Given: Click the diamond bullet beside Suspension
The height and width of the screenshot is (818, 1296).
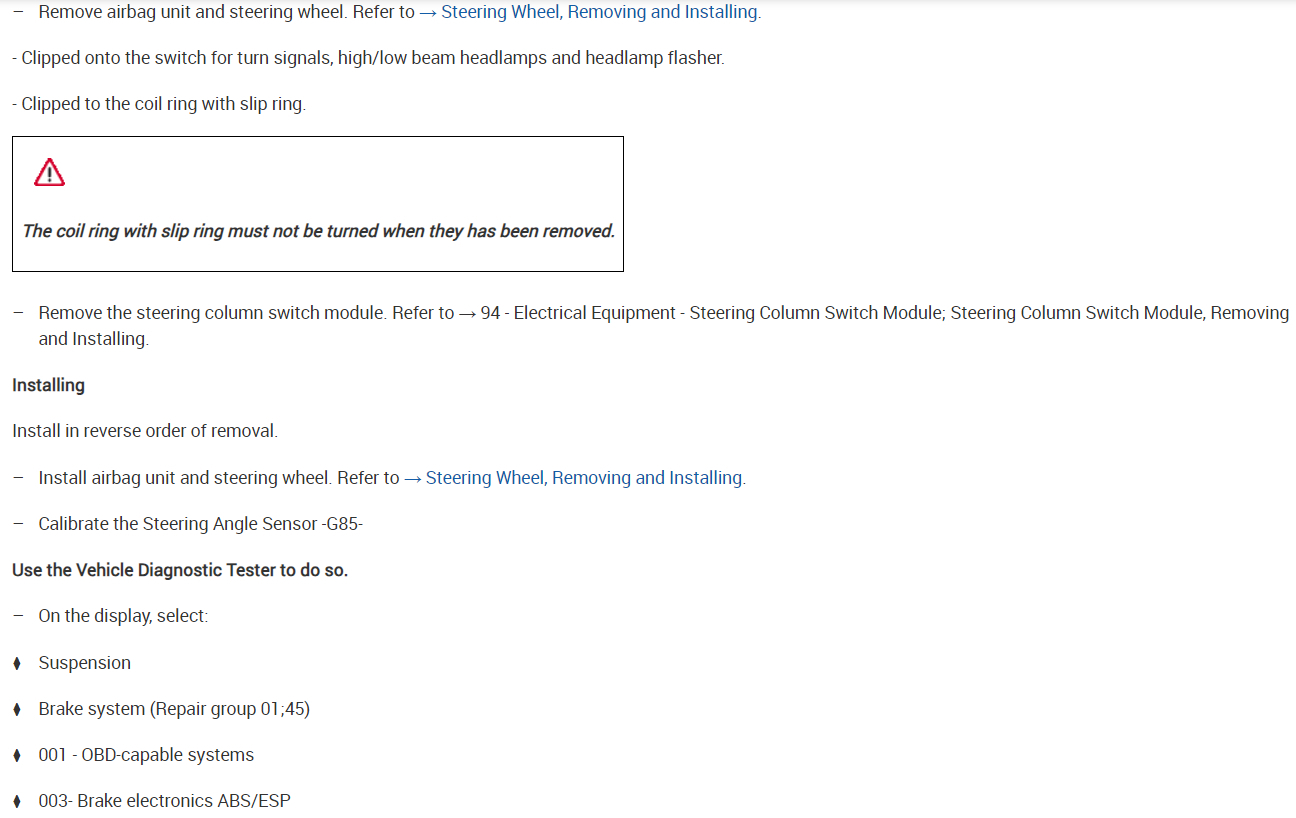Looking at the screenshot, I should tap(17, 663).
